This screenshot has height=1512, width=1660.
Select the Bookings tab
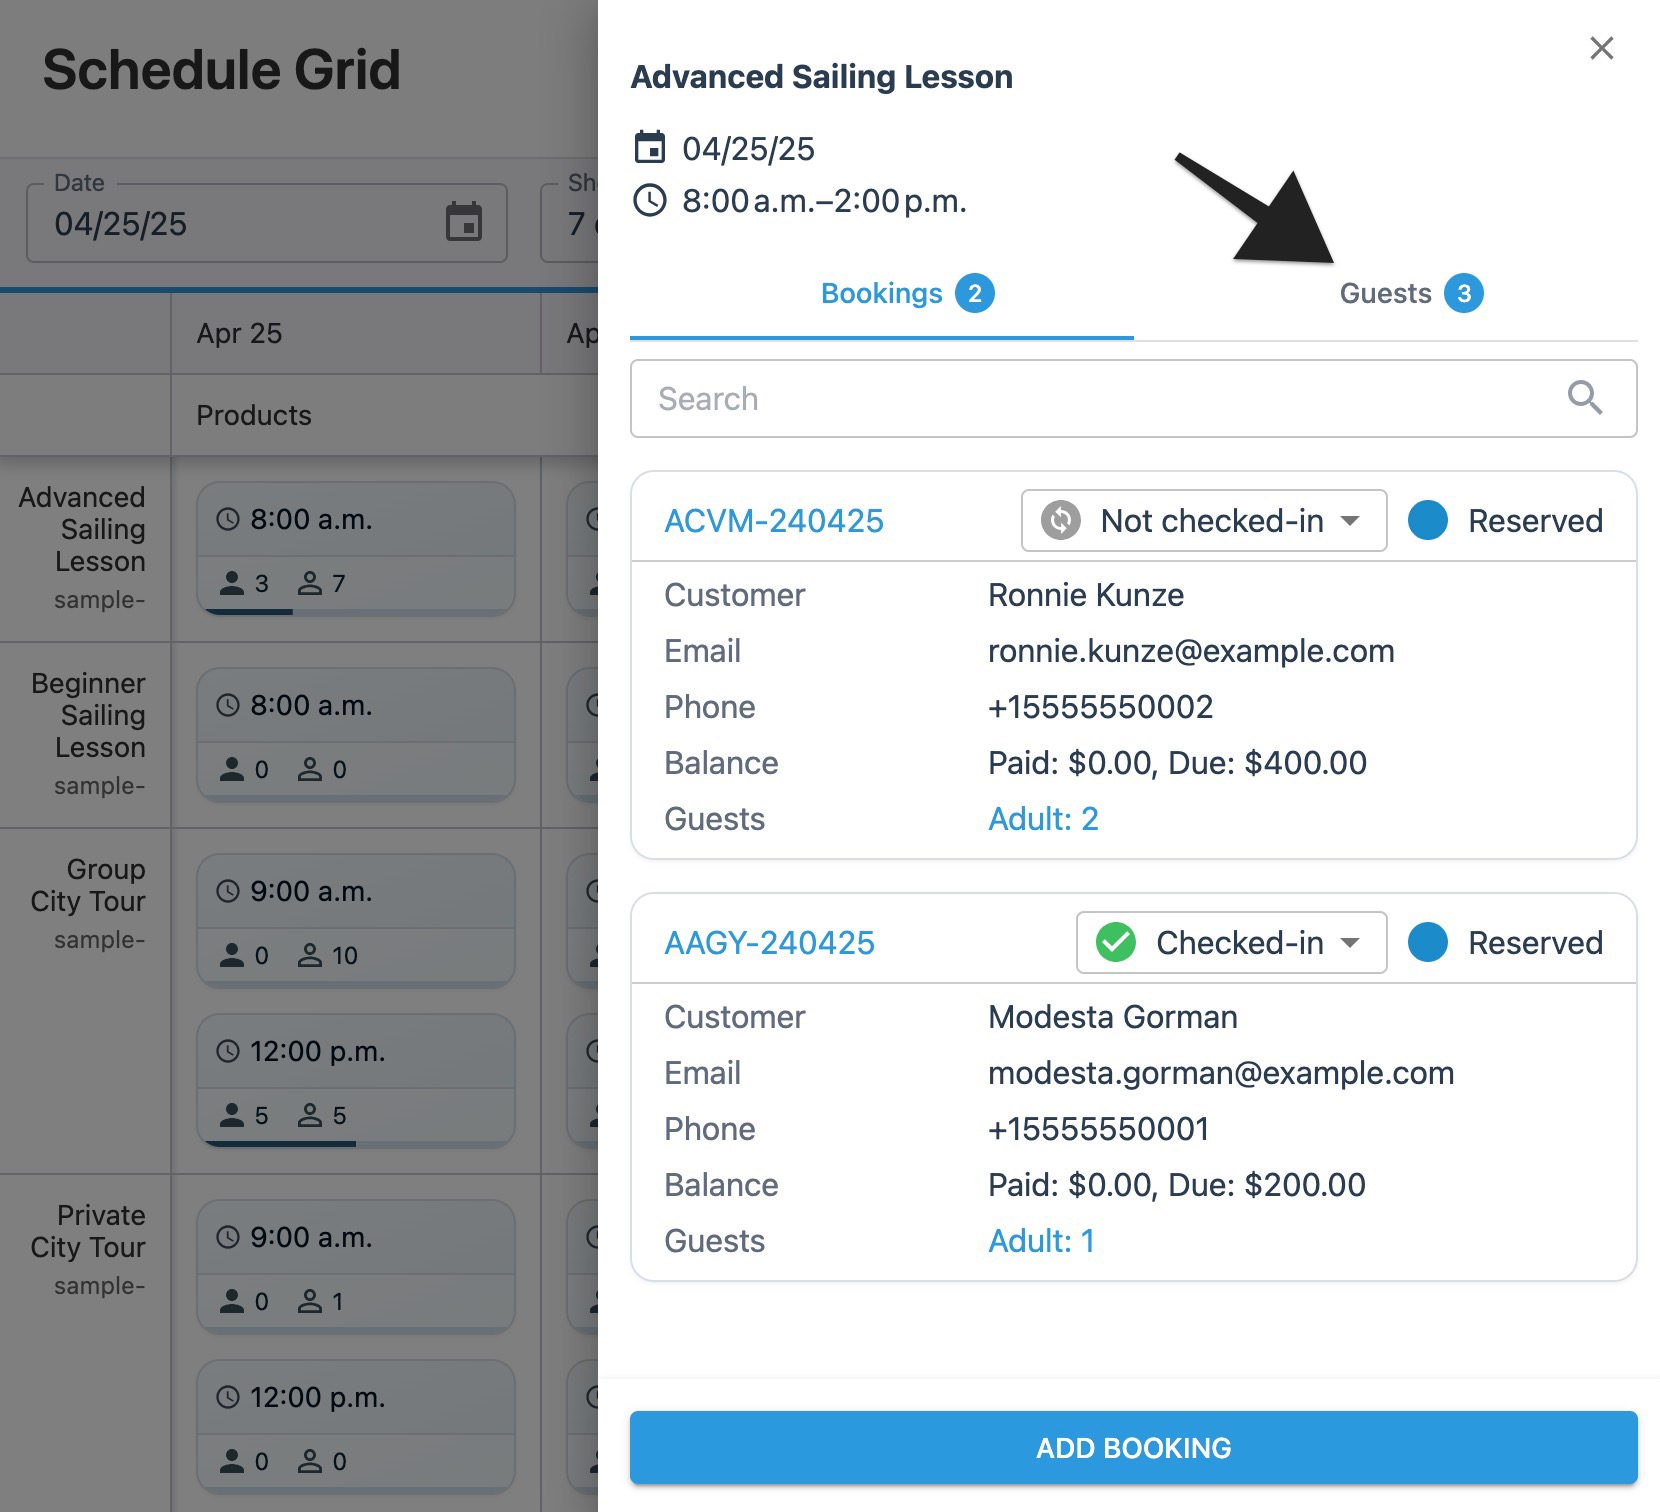[x=881, y=293]
